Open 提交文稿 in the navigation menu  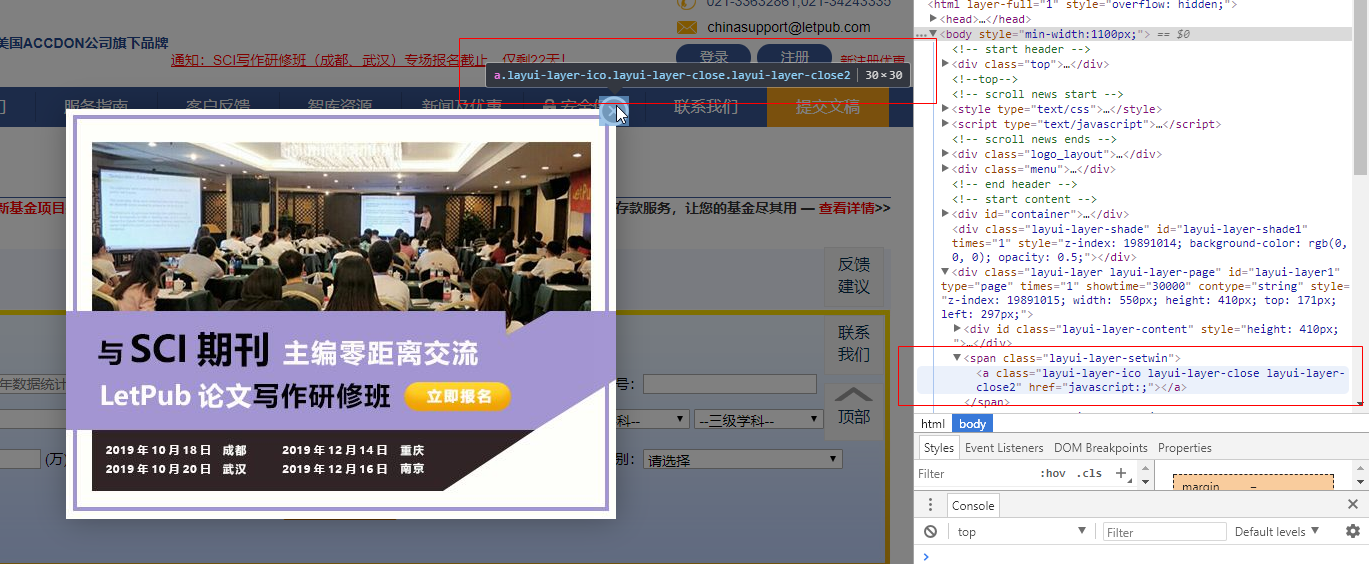point(828,107)
